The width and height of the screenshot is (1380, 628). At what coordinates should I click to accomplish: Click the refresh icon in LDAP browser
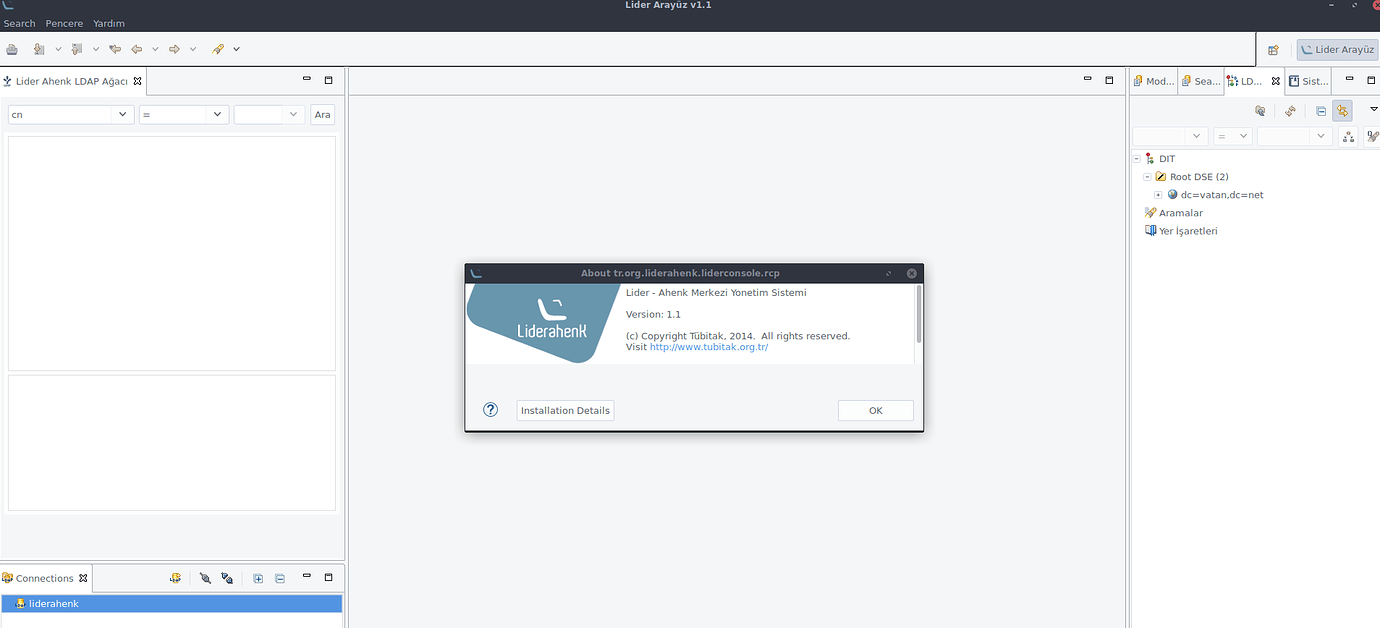coord(1291,111)
